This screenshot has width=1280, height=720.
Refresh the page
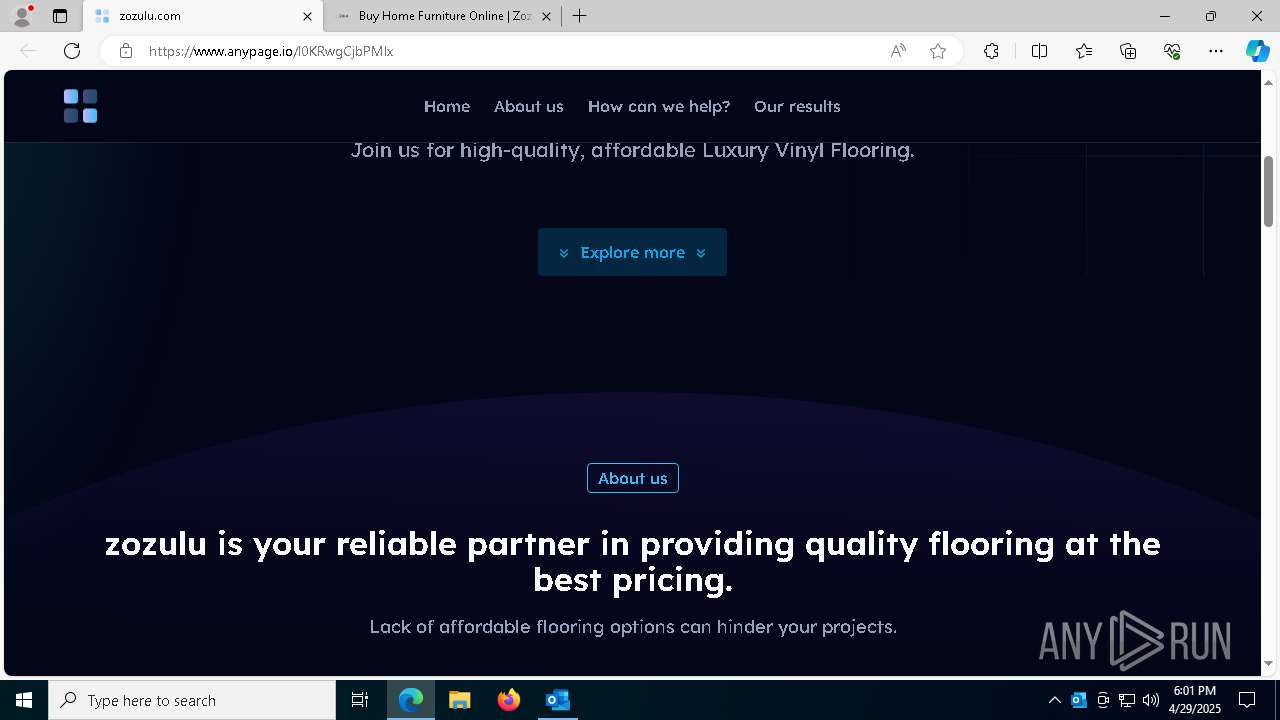pos(72,51)
